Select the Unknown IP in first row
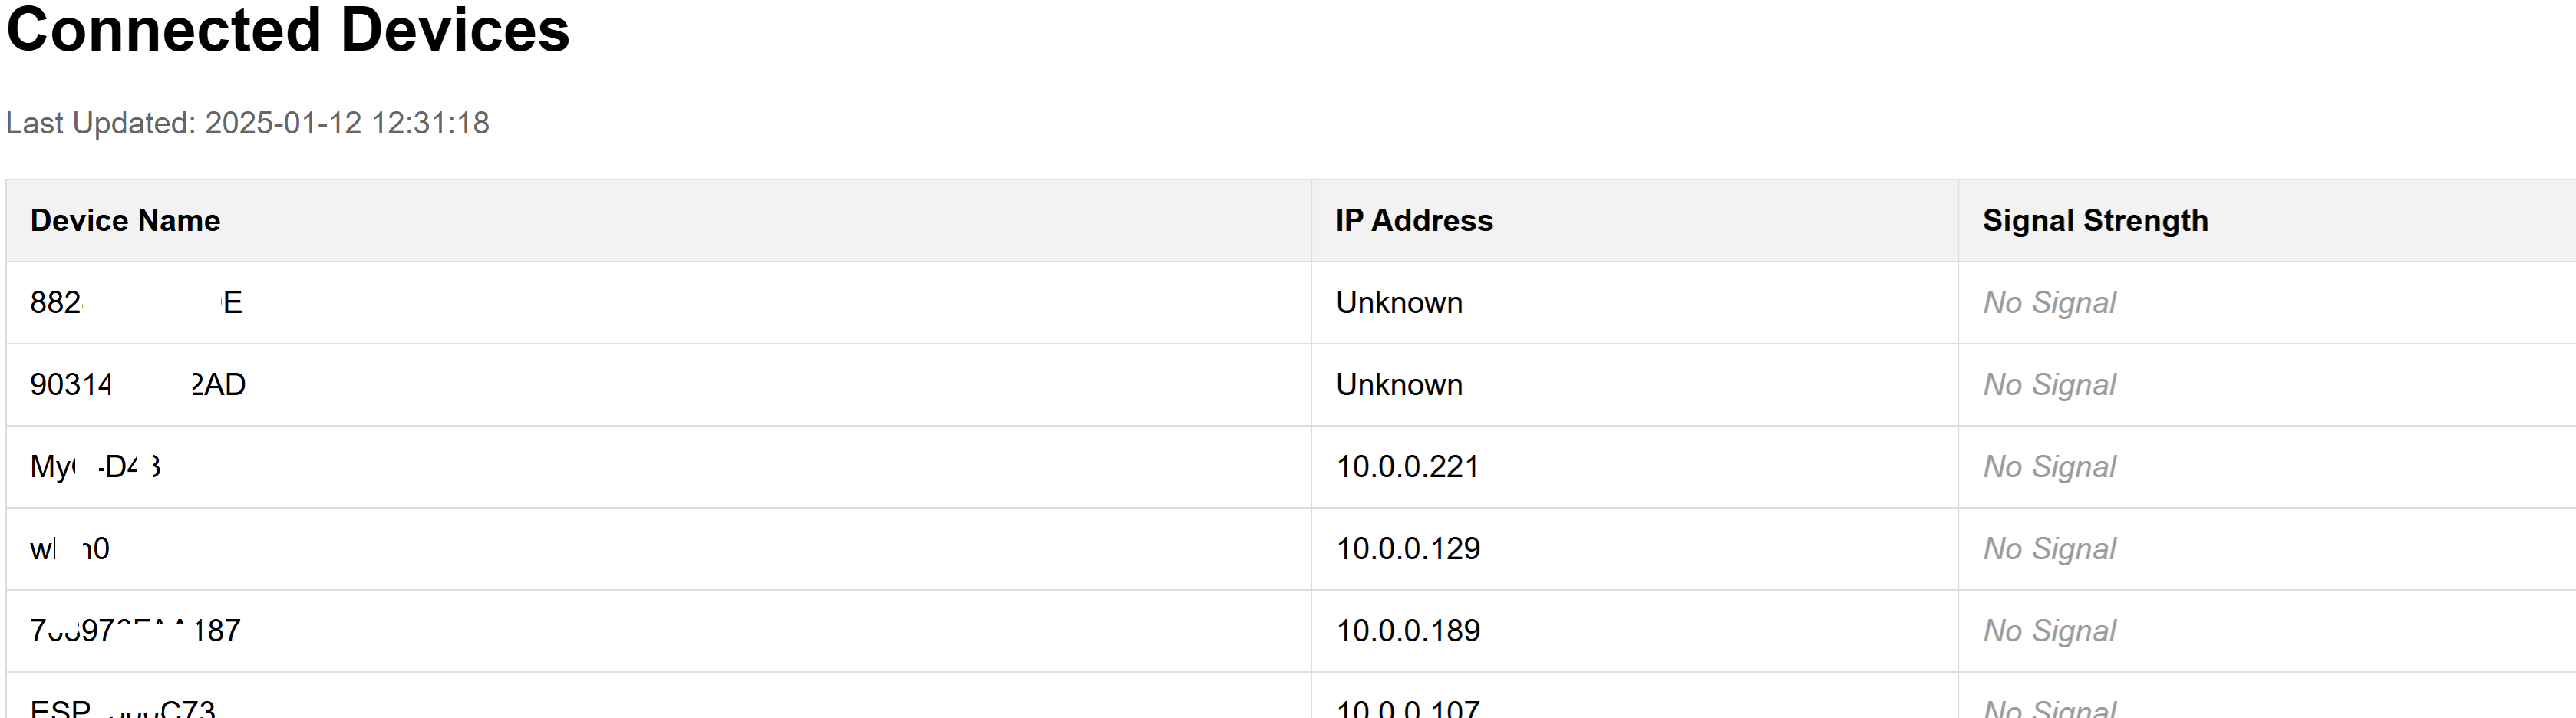Viewport: 2576px width, 718px height. click(1399, 302)
